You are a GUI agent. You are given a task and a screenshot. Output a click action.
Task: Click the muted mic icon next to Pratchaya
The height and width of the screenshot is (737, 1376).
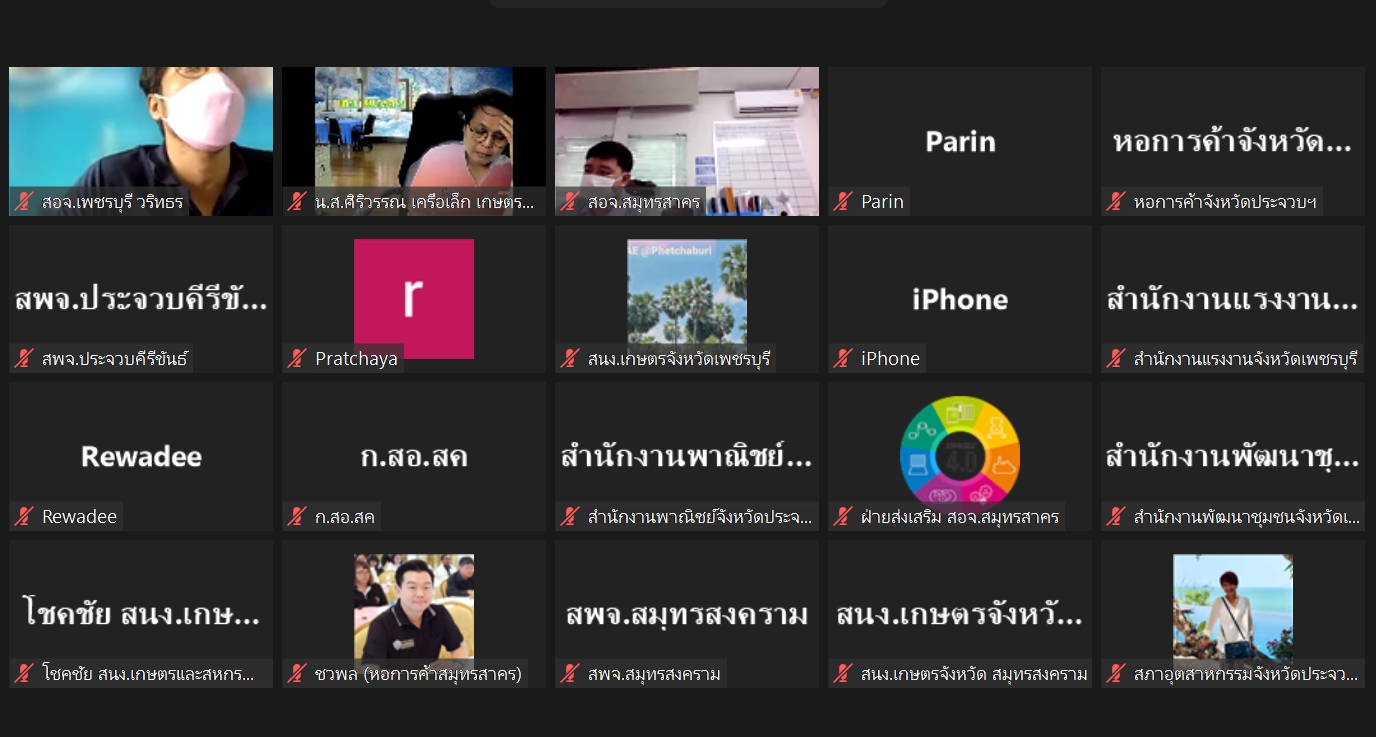[x=297, y=359]
